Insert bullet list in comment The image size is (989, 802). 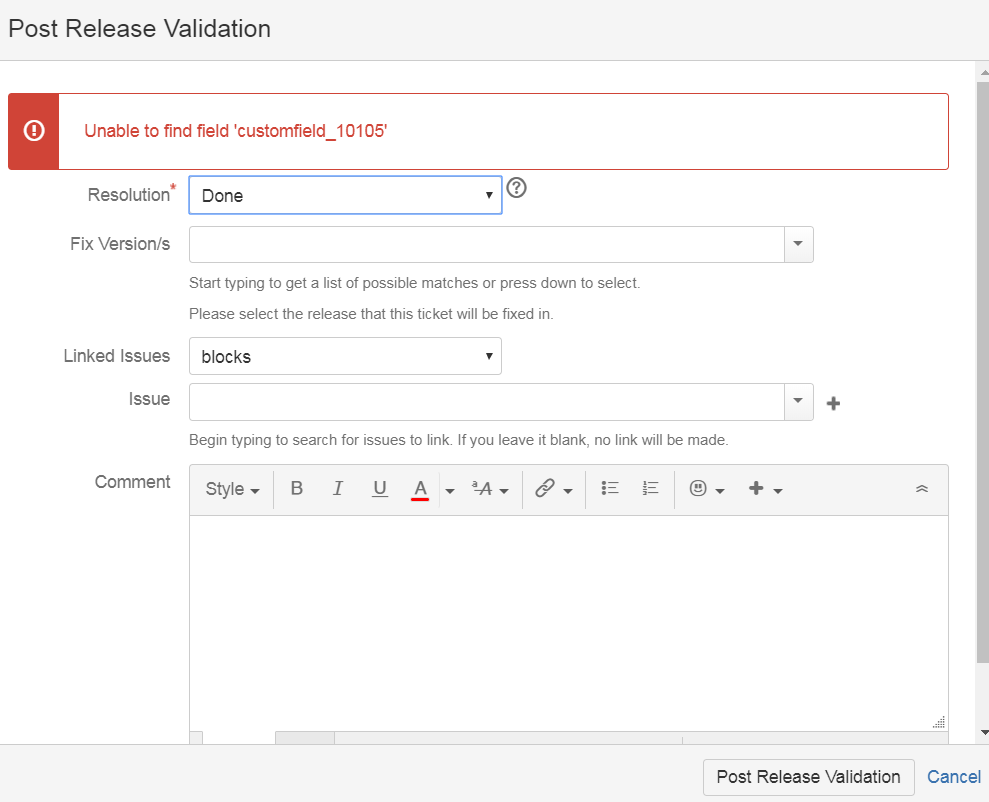coord(610,489)
